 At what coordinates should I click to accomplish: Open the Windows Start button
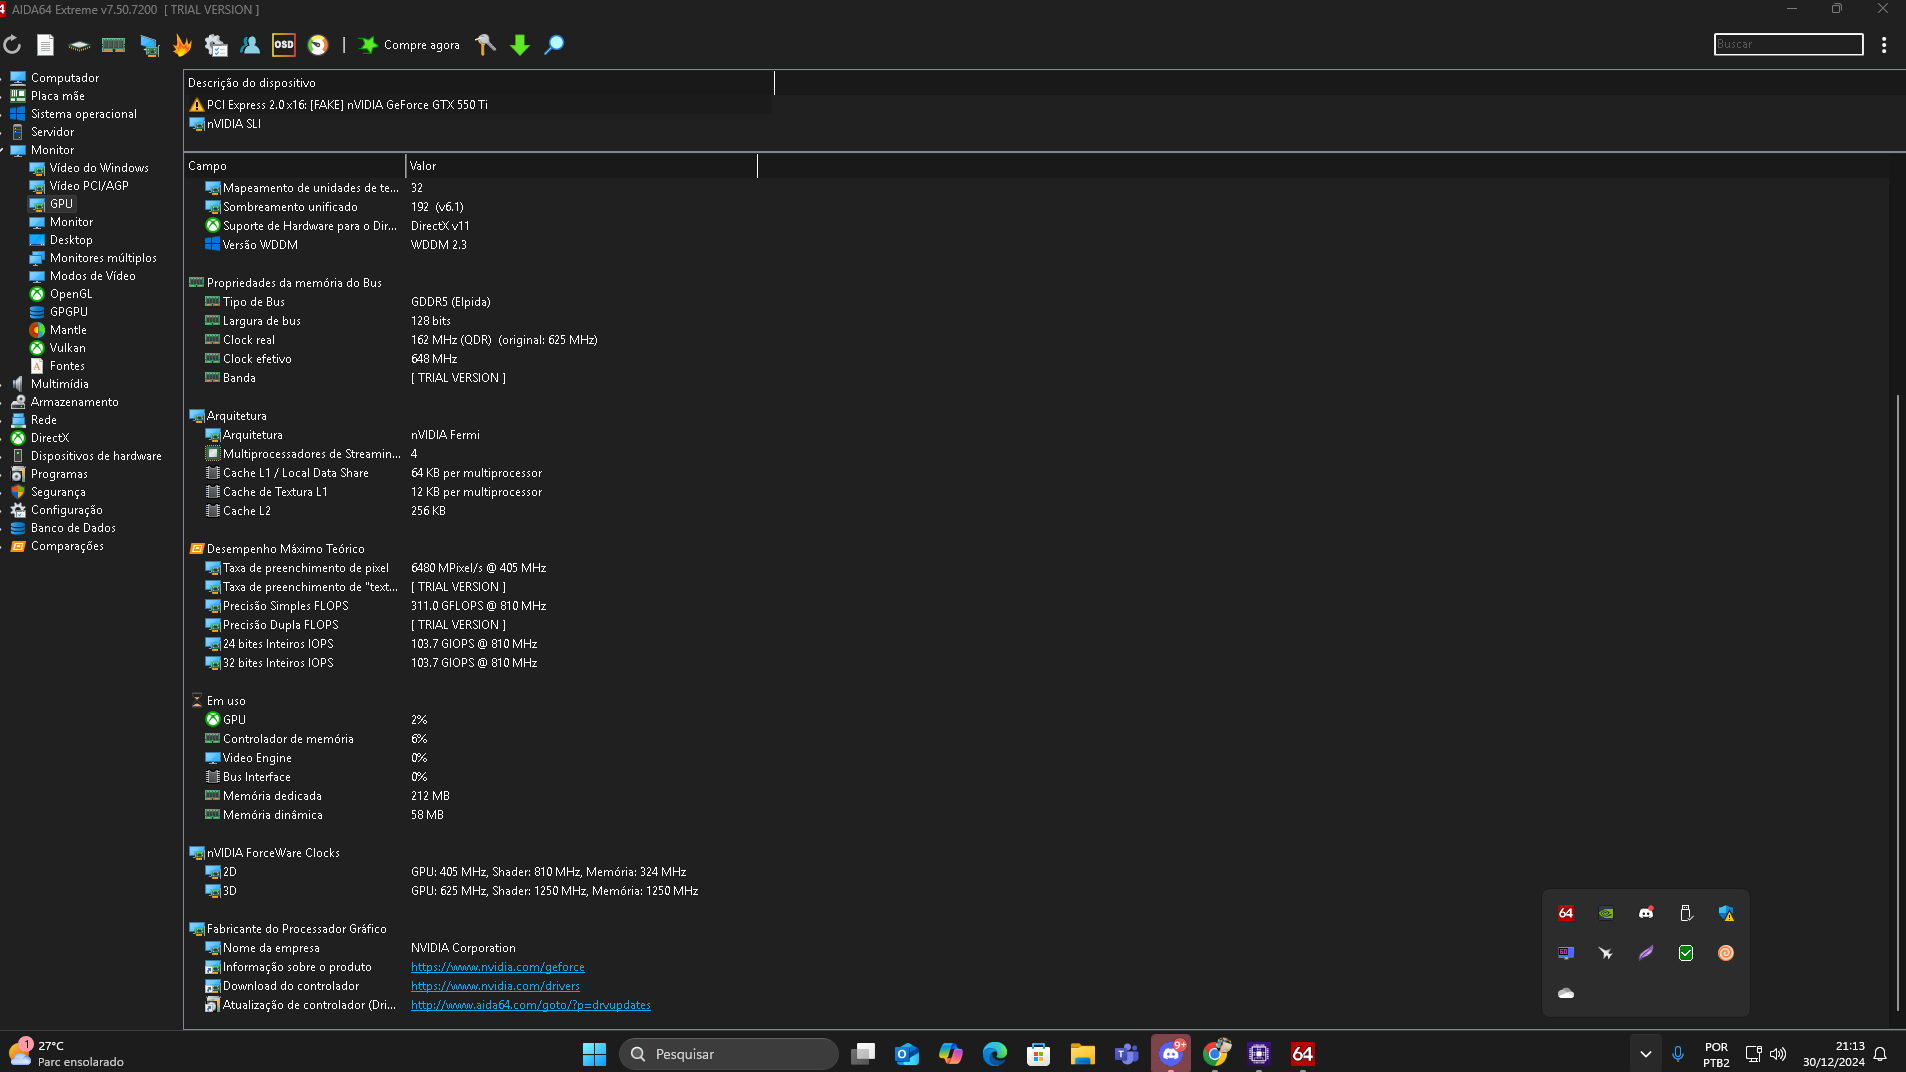pyautogui.click(x=594, y=1054)
